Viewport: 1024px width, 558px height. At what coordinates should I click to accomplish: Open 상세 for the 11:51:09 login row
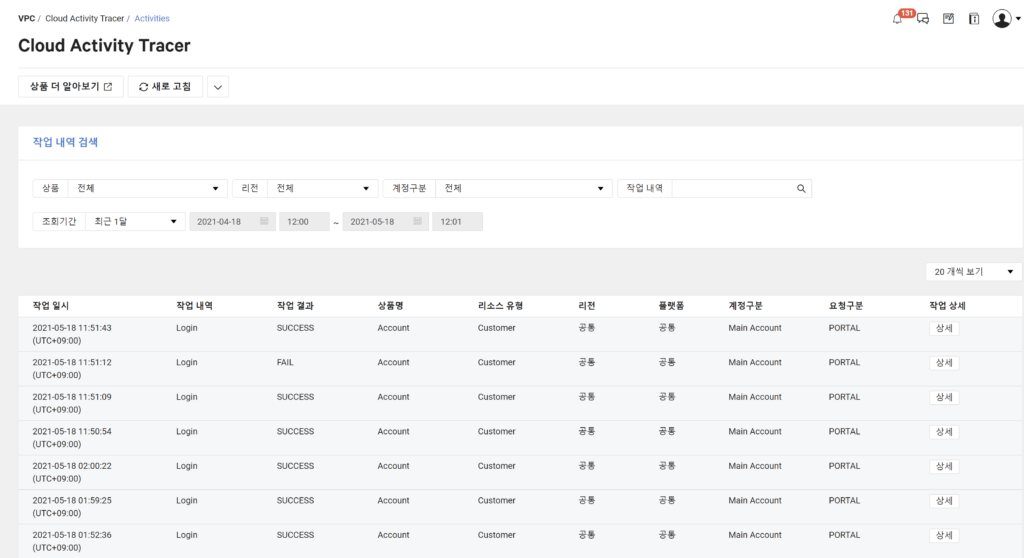pos(944,397)
